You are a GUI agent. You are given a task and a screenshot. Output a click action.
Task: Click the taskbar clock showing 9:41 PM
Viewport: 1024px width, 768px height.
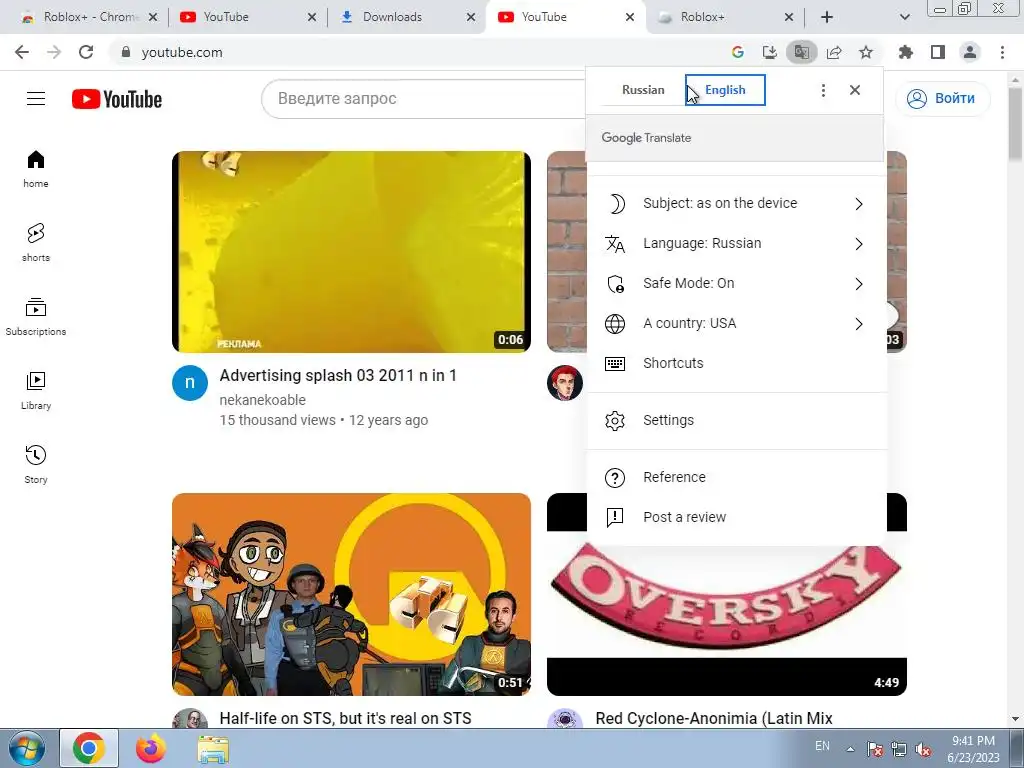[x=974, y=749]
